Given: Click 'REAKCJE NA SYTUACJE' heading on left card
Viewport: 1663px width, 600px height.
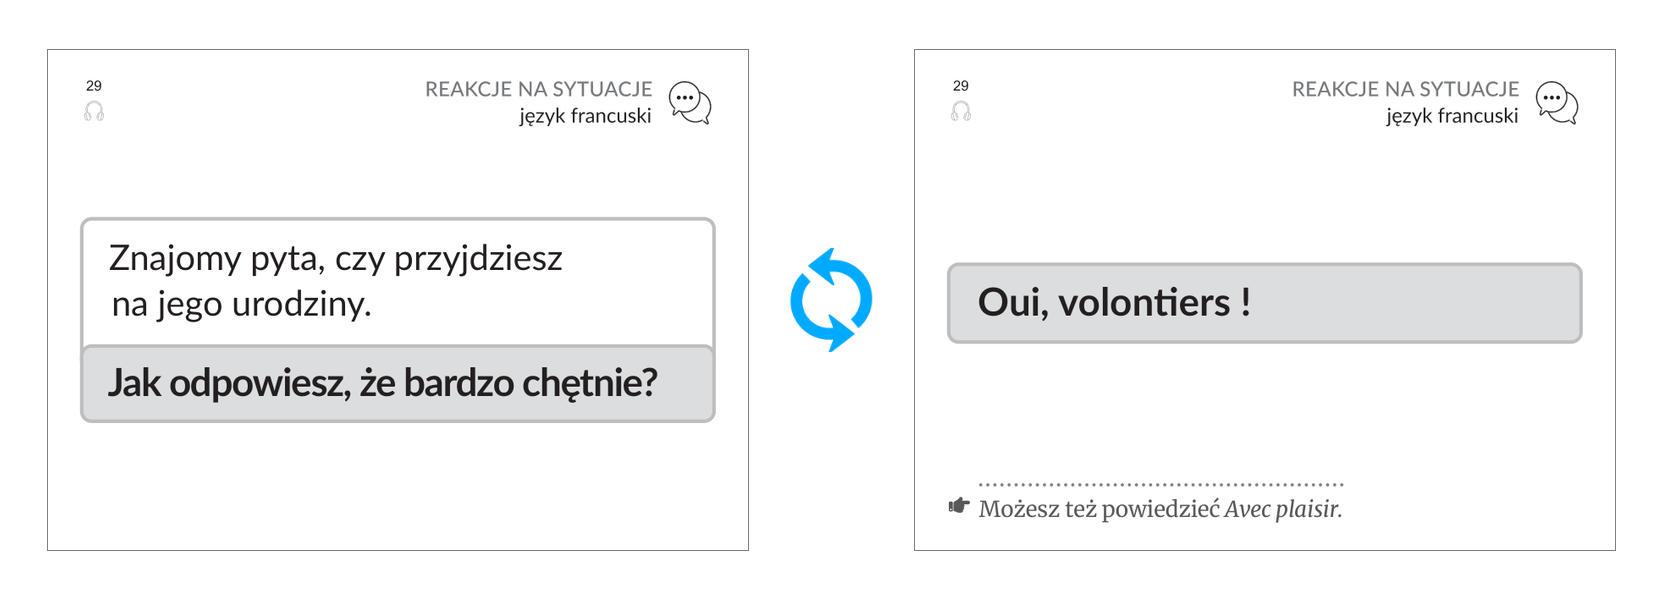Looking at the screenshot, I should point(538,89).
